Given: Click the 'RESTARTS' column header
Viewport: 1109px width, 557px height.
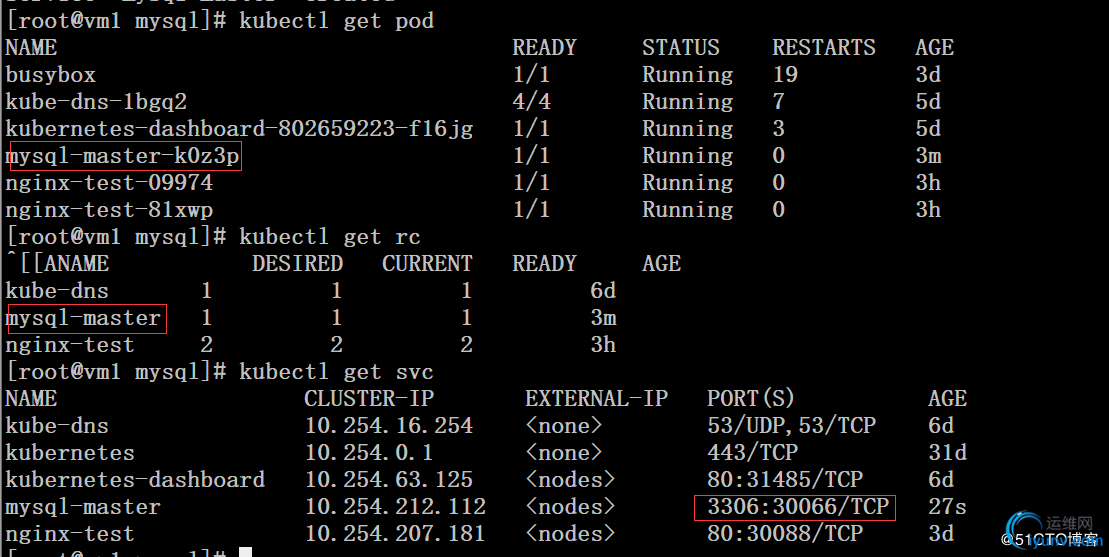Looking at the screenshot, I should coord(824,48).
